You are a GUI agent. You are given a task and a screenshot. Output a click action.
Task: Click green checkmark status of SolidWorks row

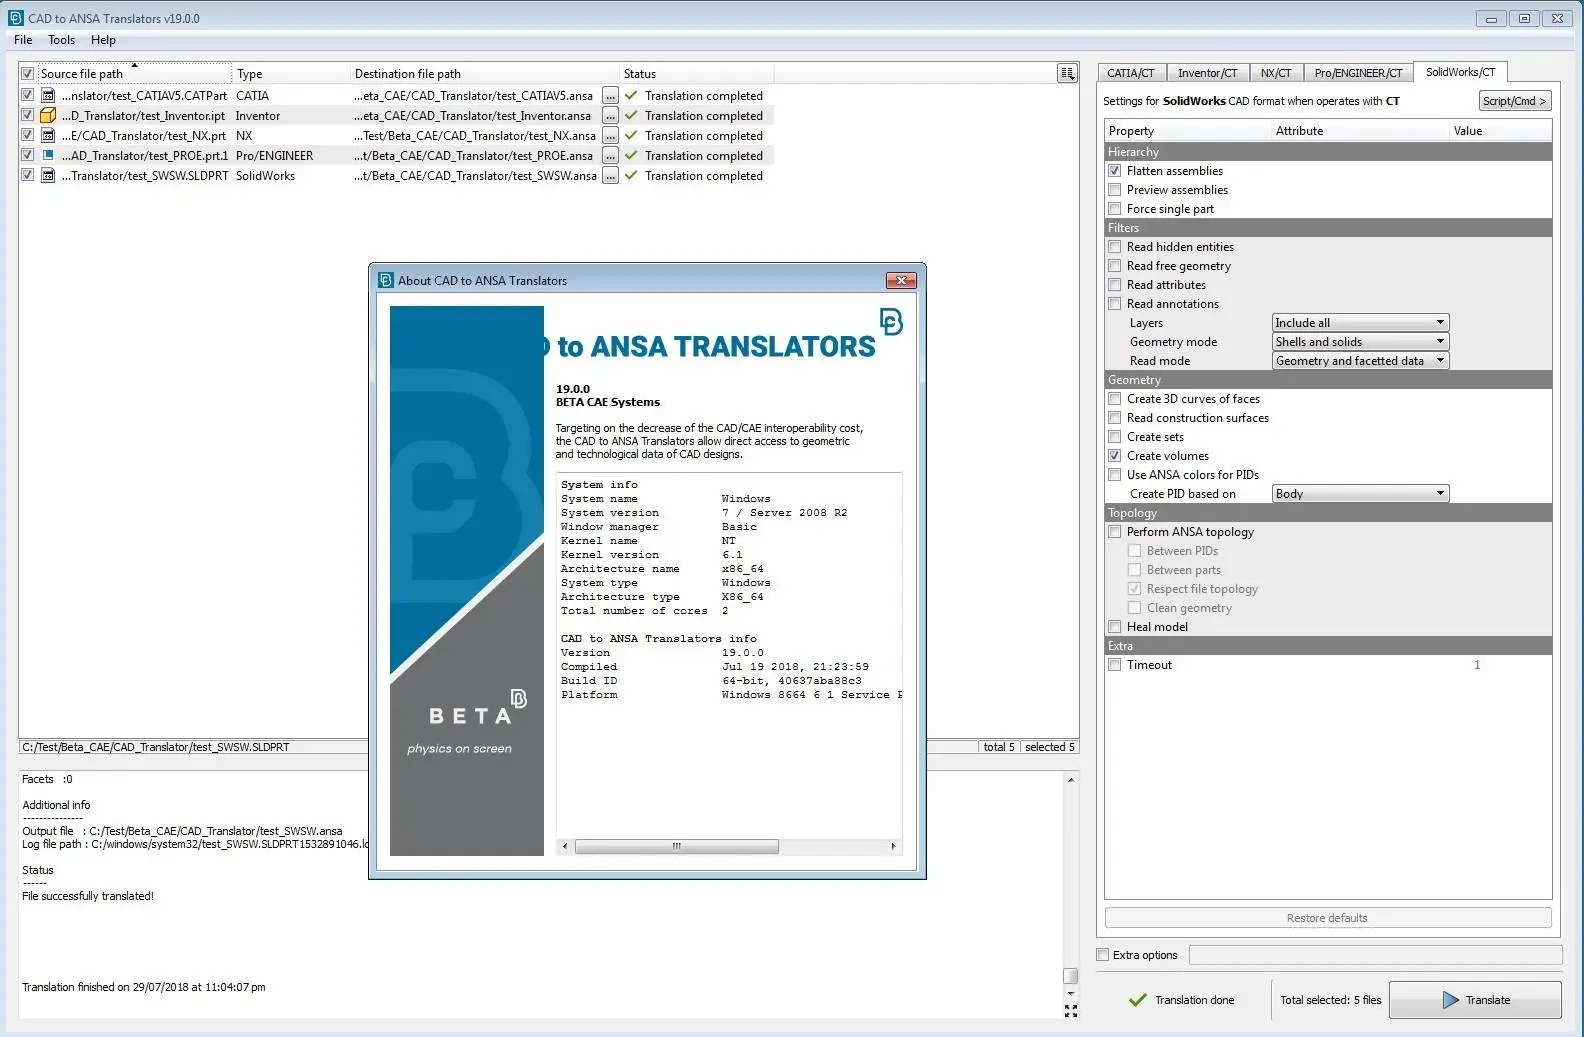(x=631, y=176)
